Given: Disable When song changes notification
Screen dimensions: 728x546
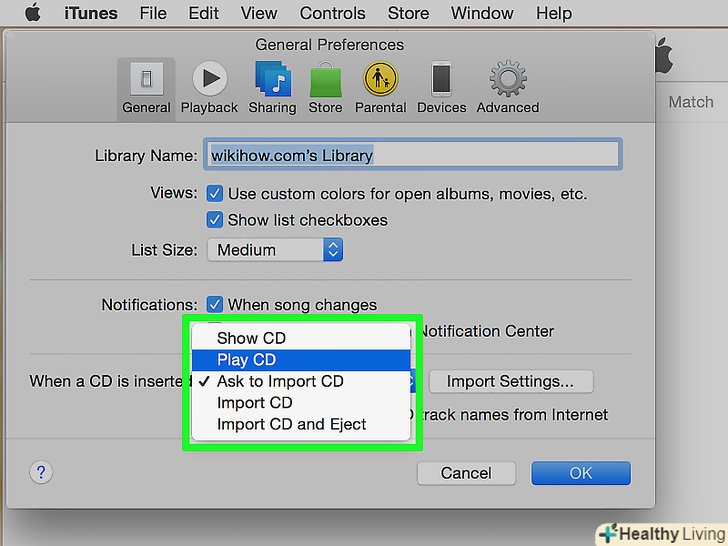Looking at the screenshot, I should [x=214, y=304].
